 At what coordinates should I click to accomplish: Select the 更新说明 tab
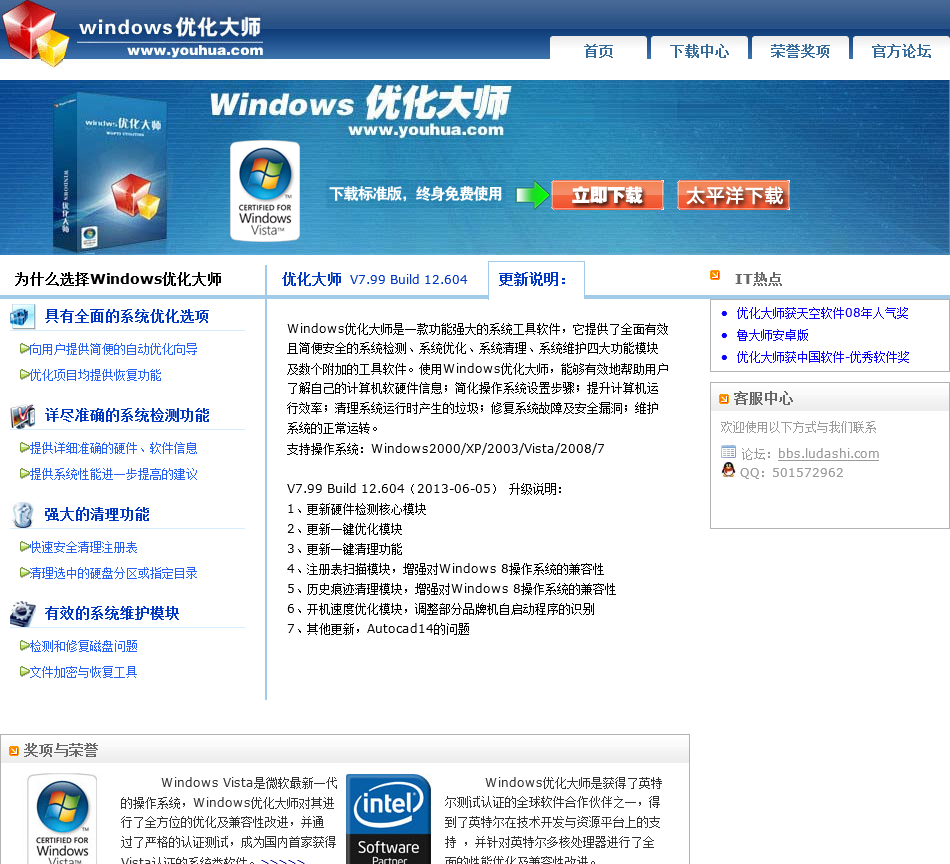536,279
